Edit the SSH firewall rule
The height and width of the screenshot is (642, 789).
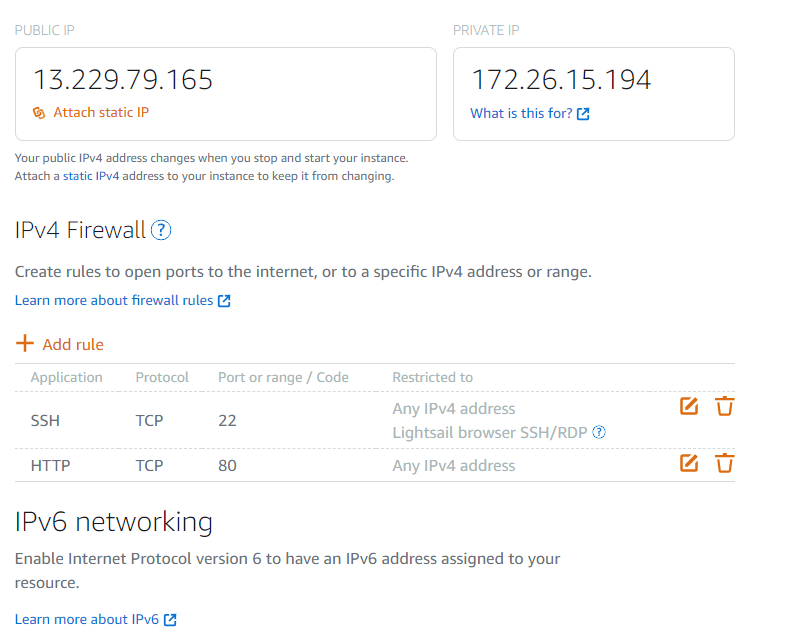688,406
